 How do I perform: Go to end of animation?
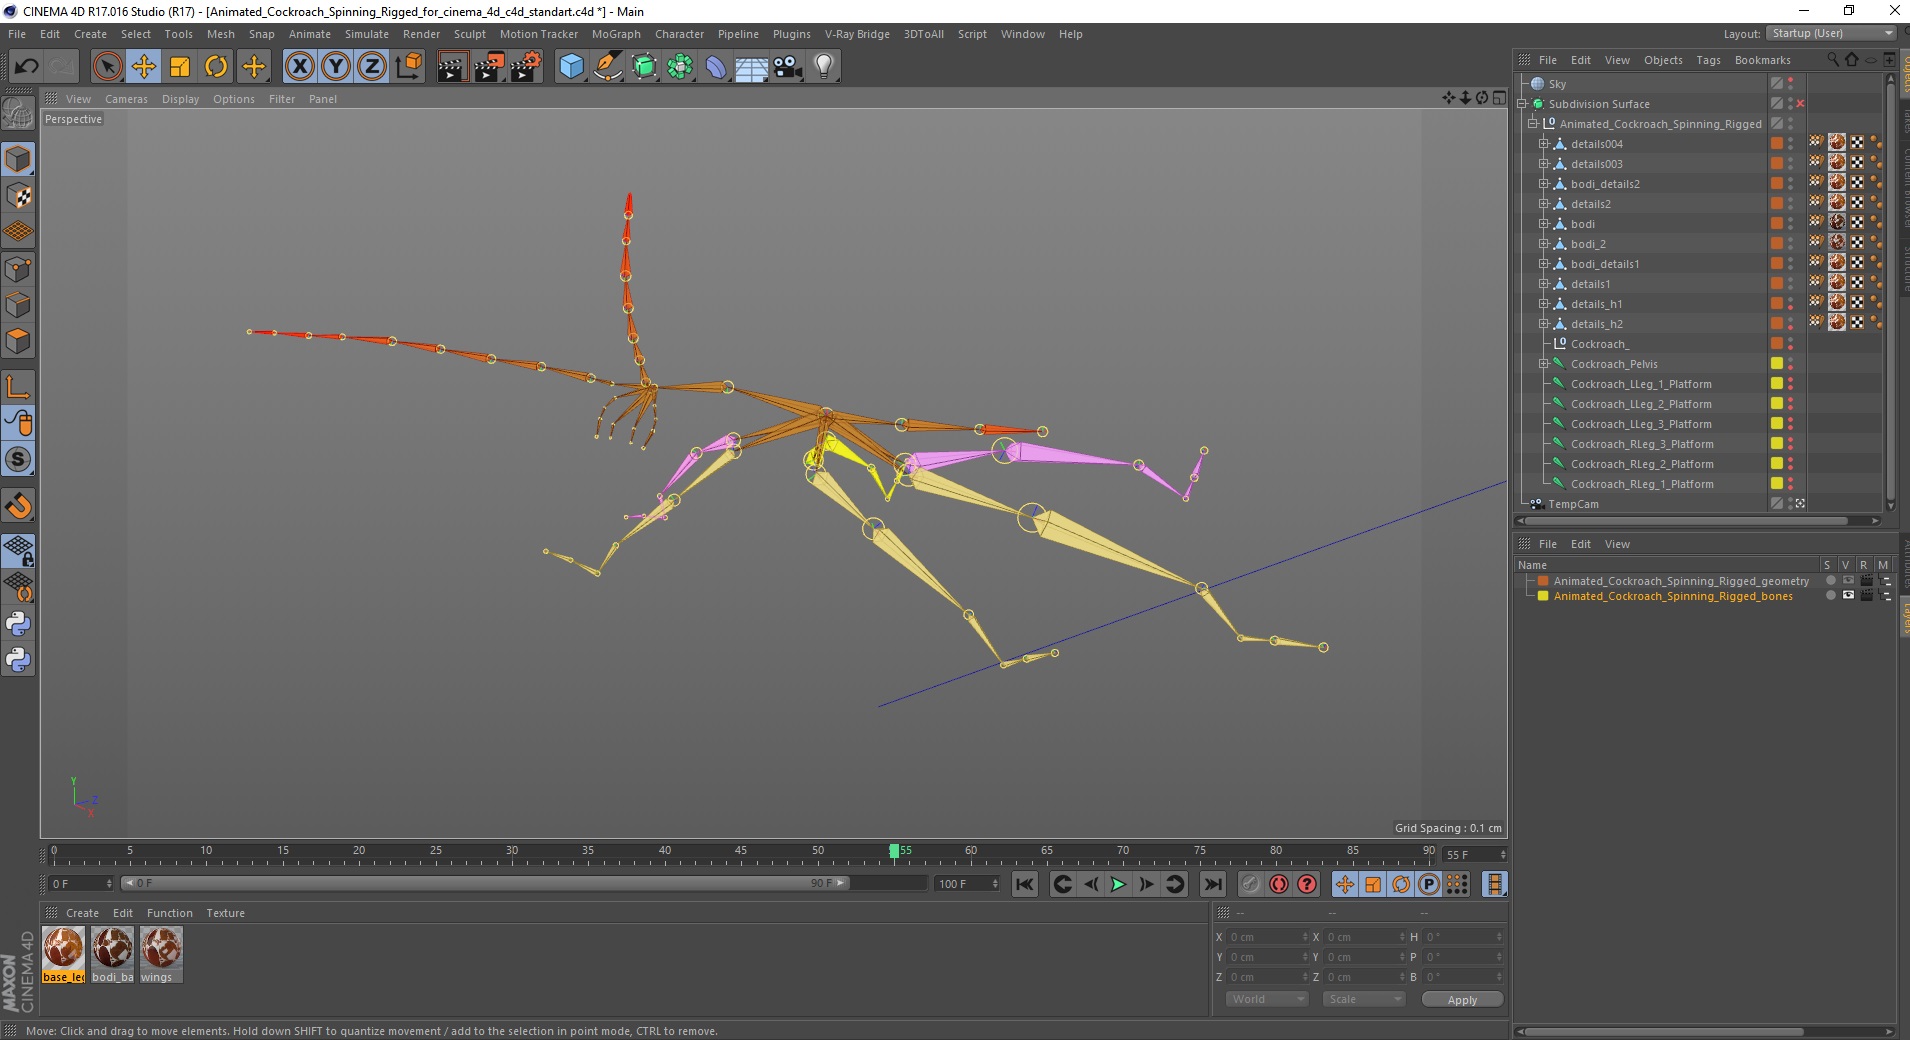coord(1212,884)
